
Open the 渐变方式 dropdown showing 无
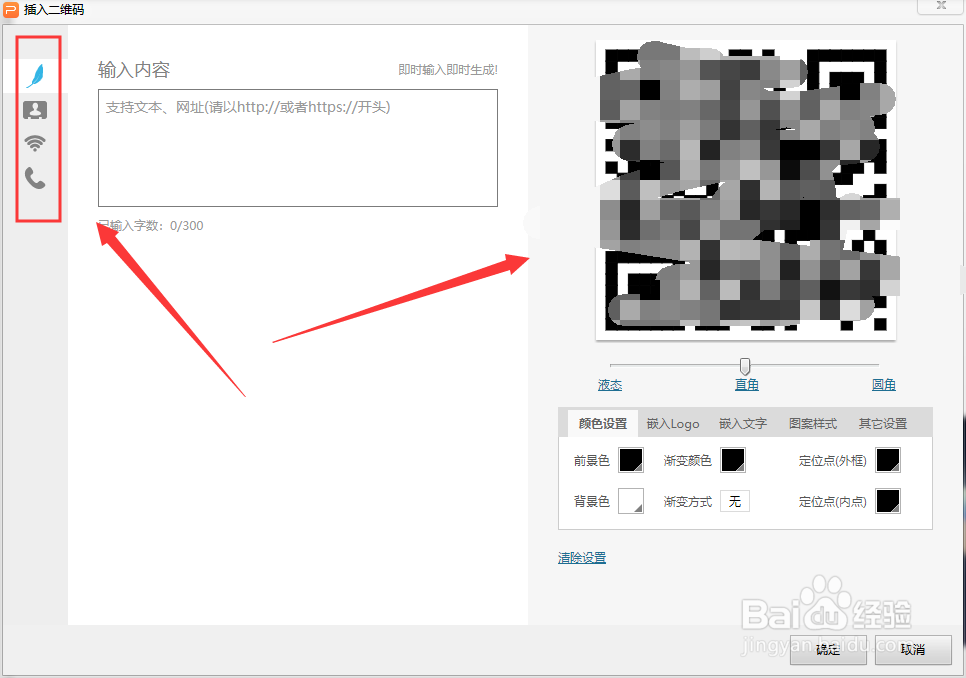[x=735, y=501]
